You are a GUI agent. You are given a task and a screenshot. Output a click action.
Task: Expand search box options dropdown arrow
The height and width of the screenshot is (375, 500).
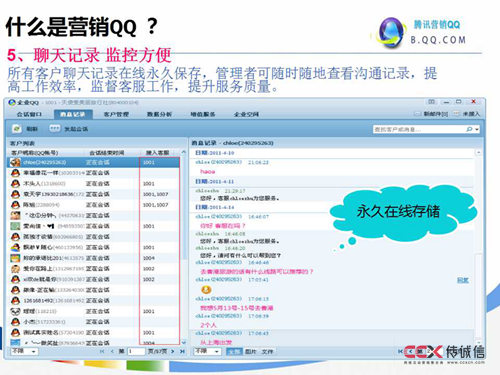point(477,129)
